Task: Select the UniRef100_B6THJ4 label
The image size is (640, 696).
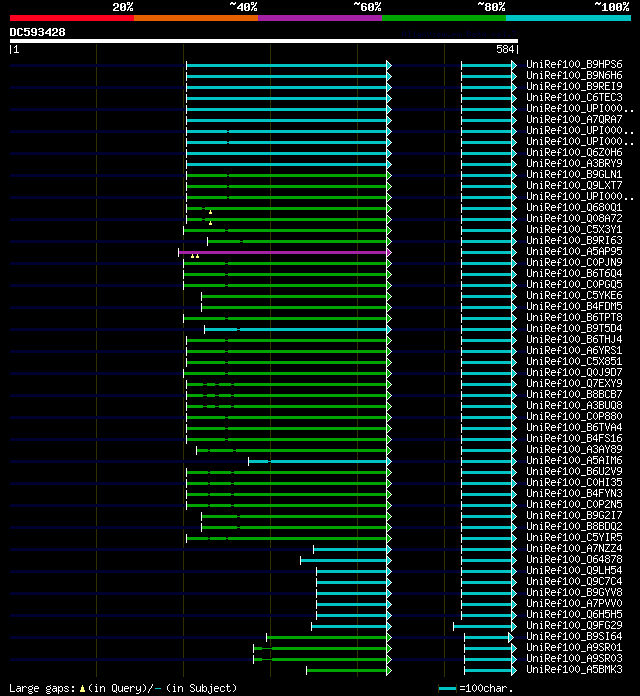Action: [x=574, y=340]
